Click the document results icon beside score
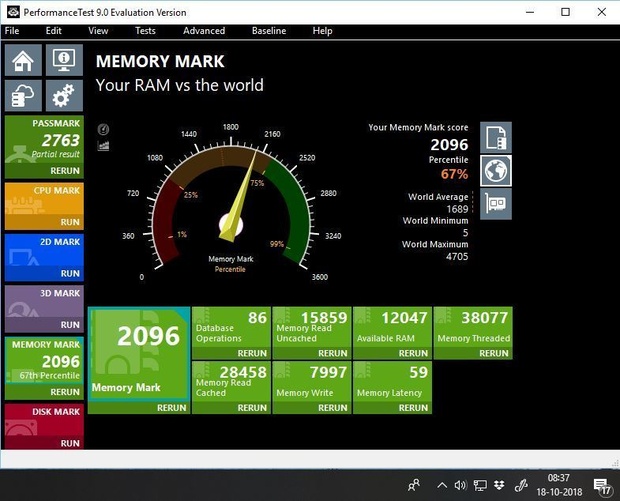620x501 pixels. (496, 138)
